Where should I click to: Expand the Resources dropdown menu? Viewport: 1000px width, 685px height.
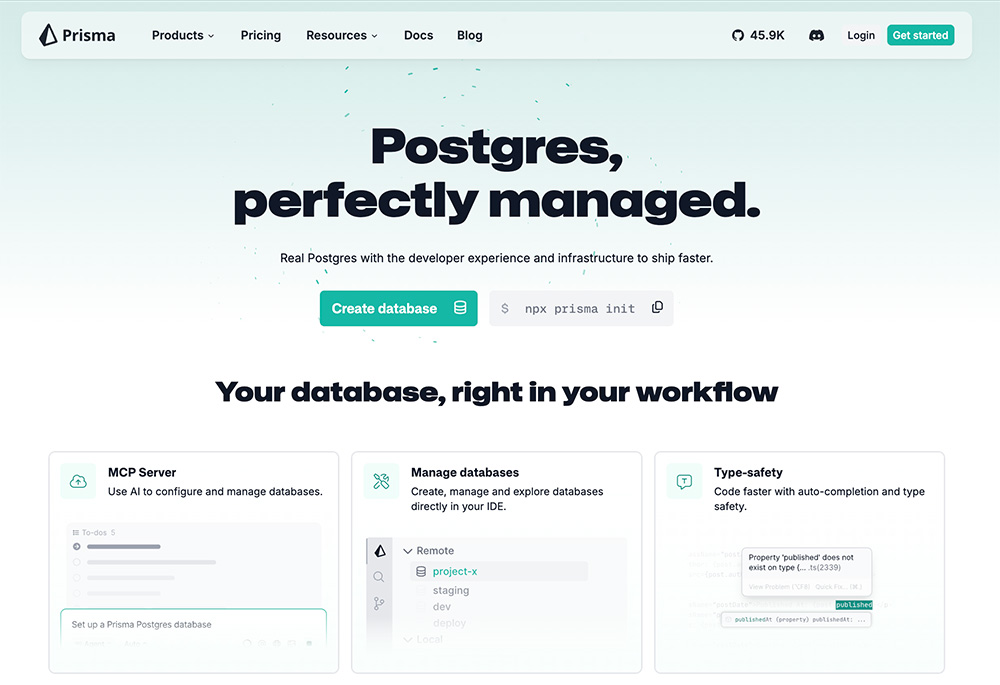tap(342, 36)
